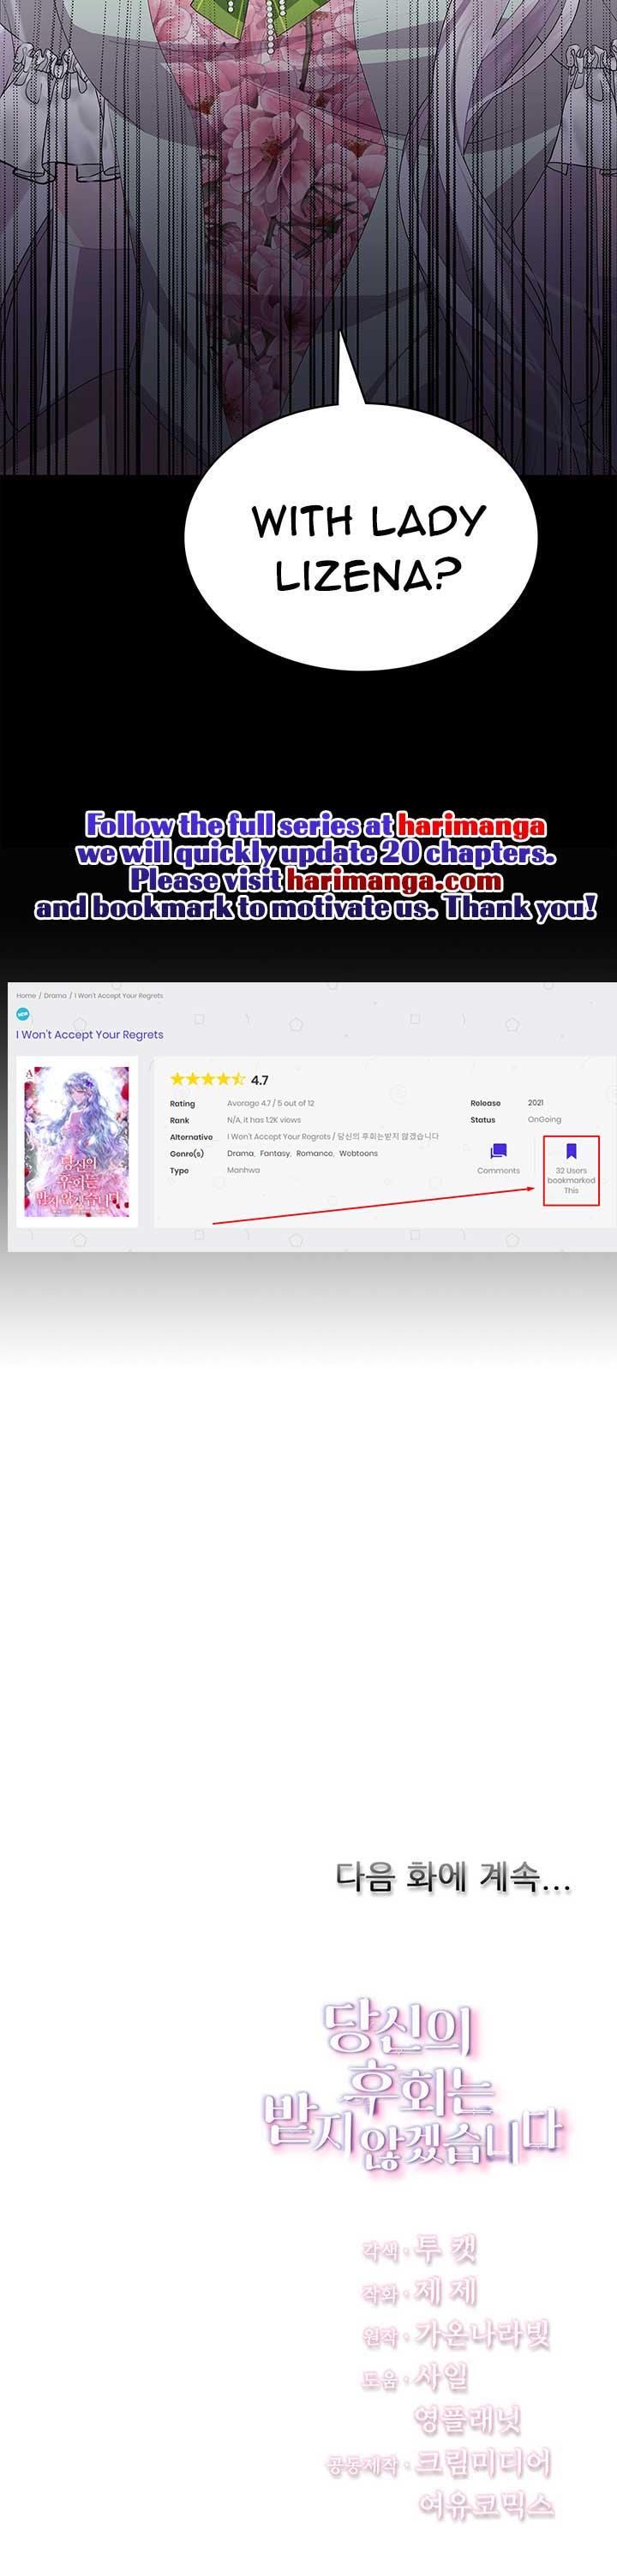Click the '32 Users bookmarked This' text
617x2576 pixels.
click(x=571, y=1180)
